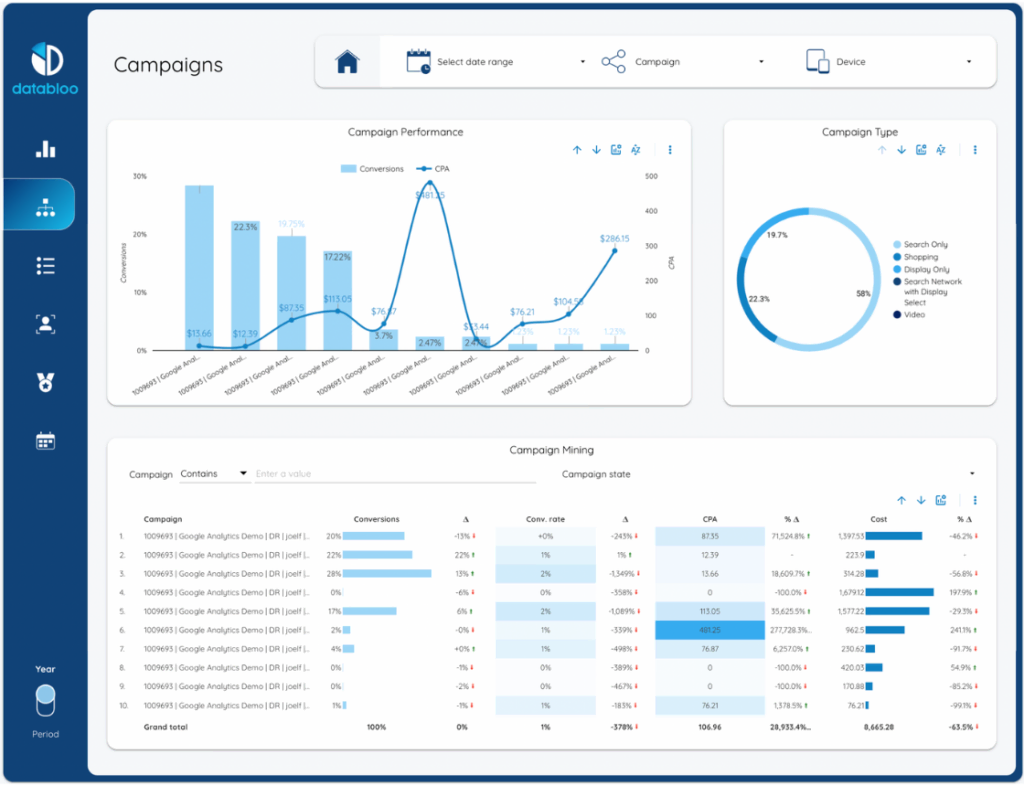Open the calendar icon in sidebar

tap(45, 440)
